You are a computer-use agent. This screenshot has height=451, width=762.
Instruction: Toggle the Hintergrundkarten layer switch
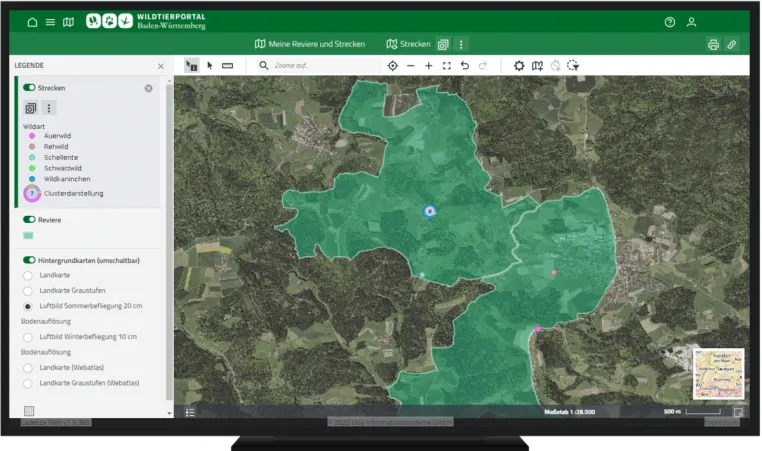(29, 260)
